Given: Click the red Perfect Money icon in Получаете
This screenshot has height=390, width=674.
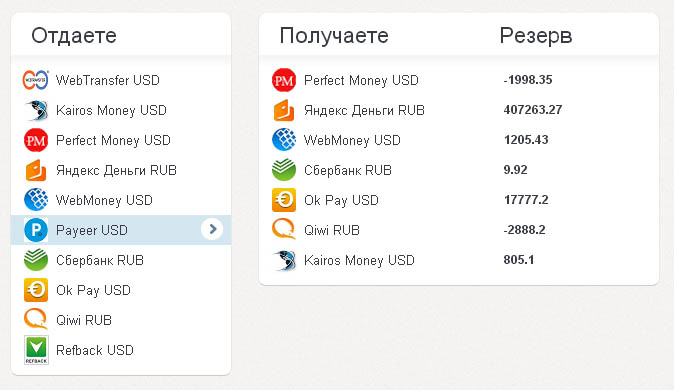Looking at the screenshot, I should pos(284,80).
